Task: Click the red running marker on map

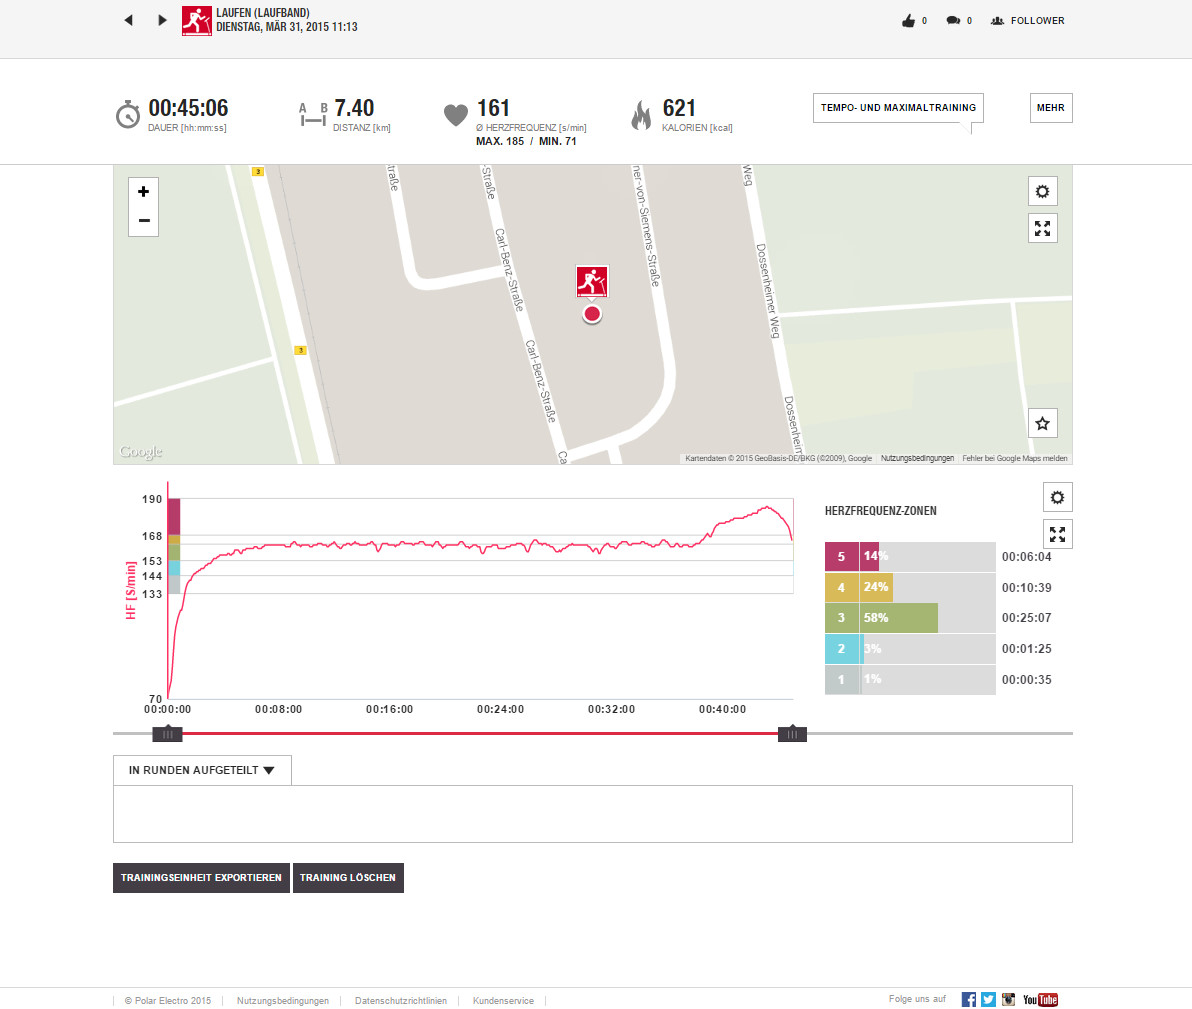Action: 592,282
